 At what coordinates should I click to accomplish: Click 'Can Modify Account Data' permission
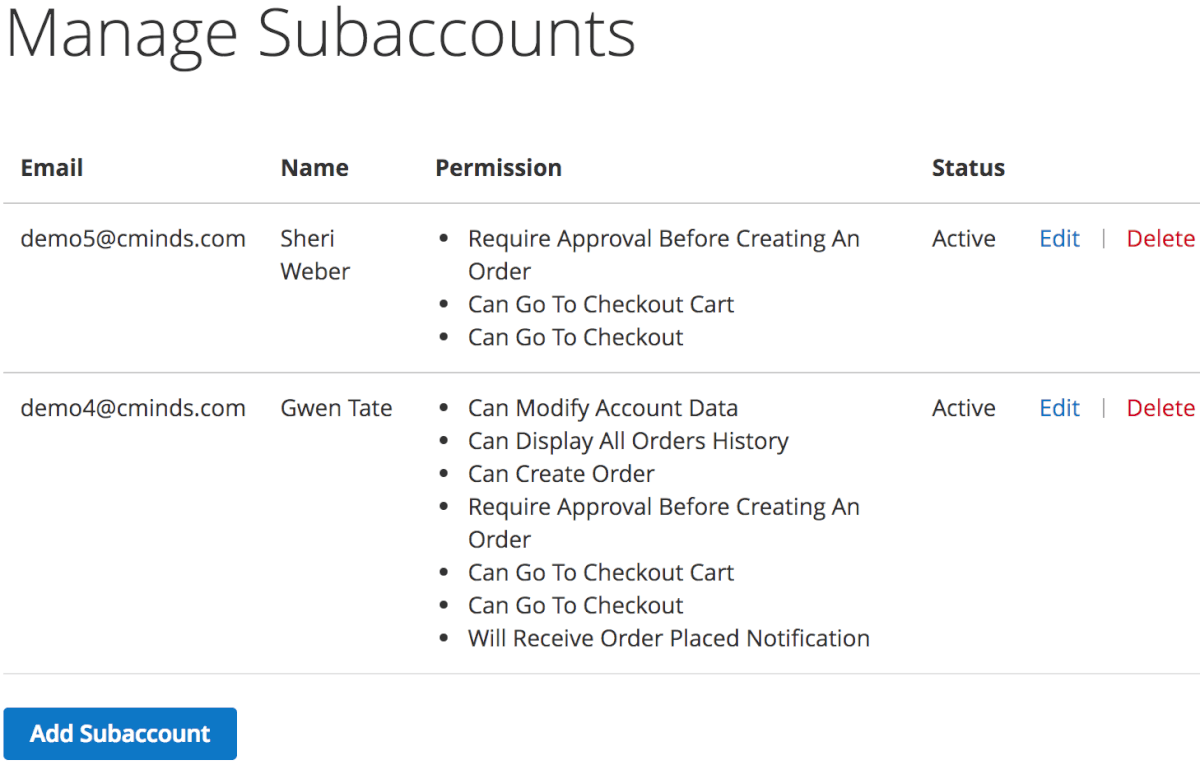602,408
